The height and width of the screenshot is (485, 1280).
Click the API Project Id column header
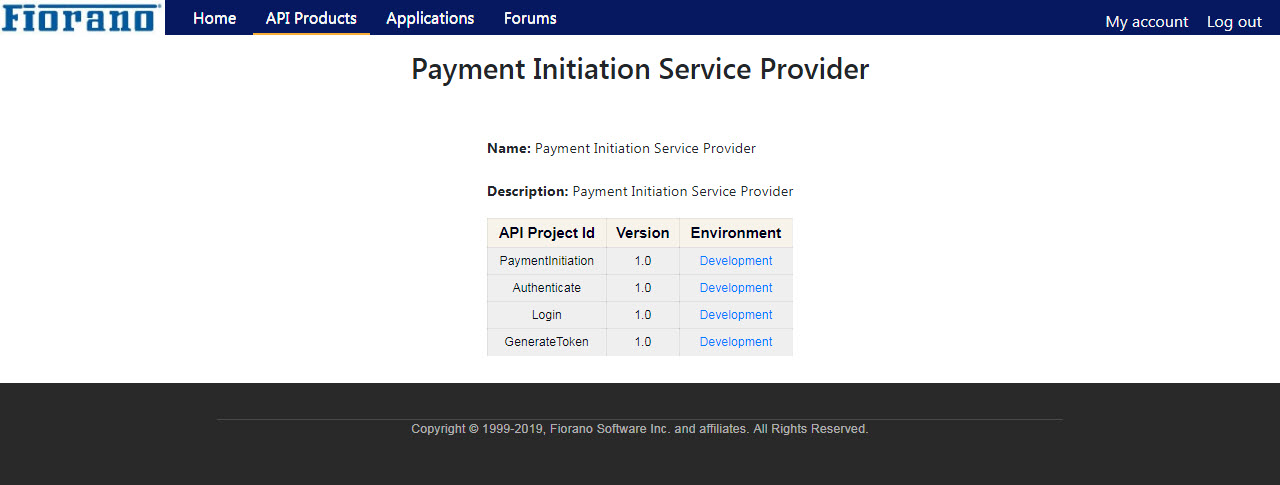(x=547, y=233)
